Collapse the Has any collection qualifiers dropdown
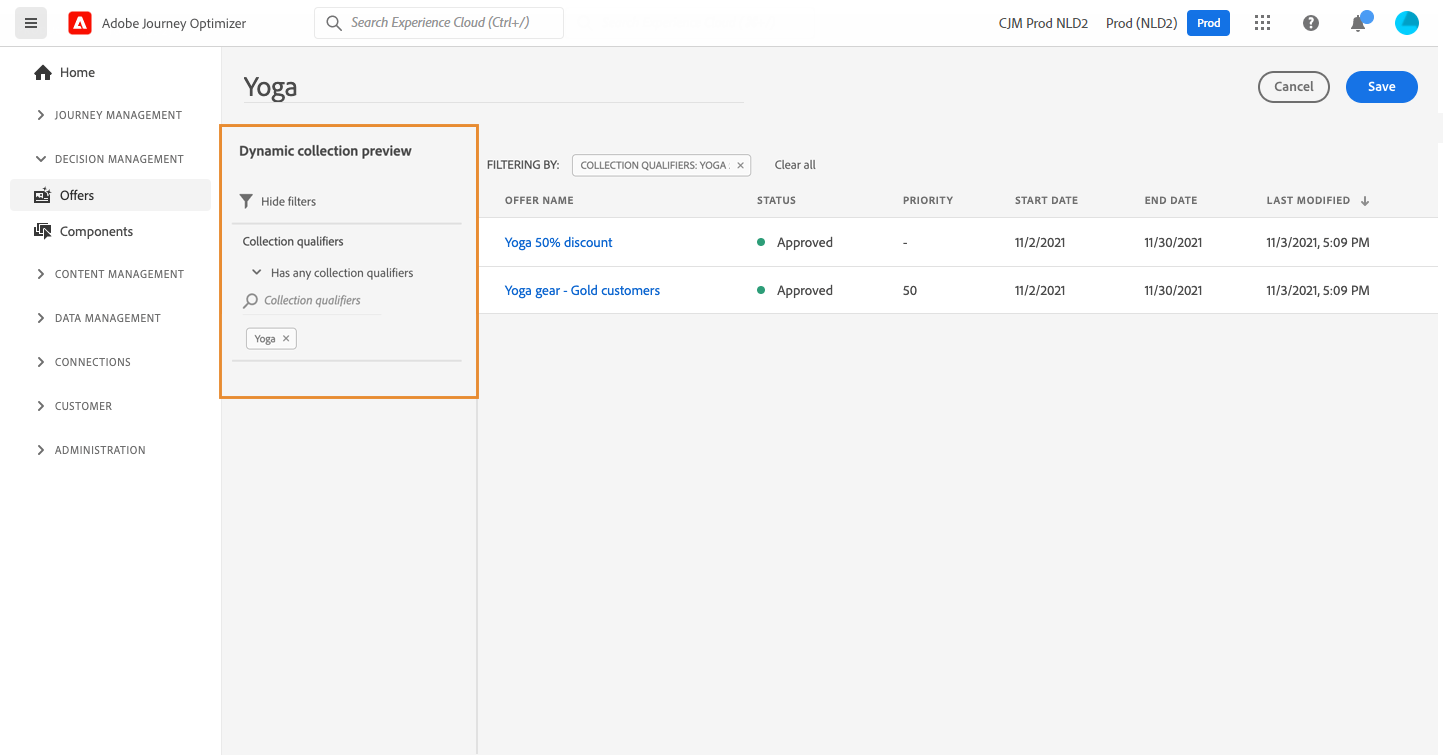This screenshot has width=1443, height=755. coord(257,272)
